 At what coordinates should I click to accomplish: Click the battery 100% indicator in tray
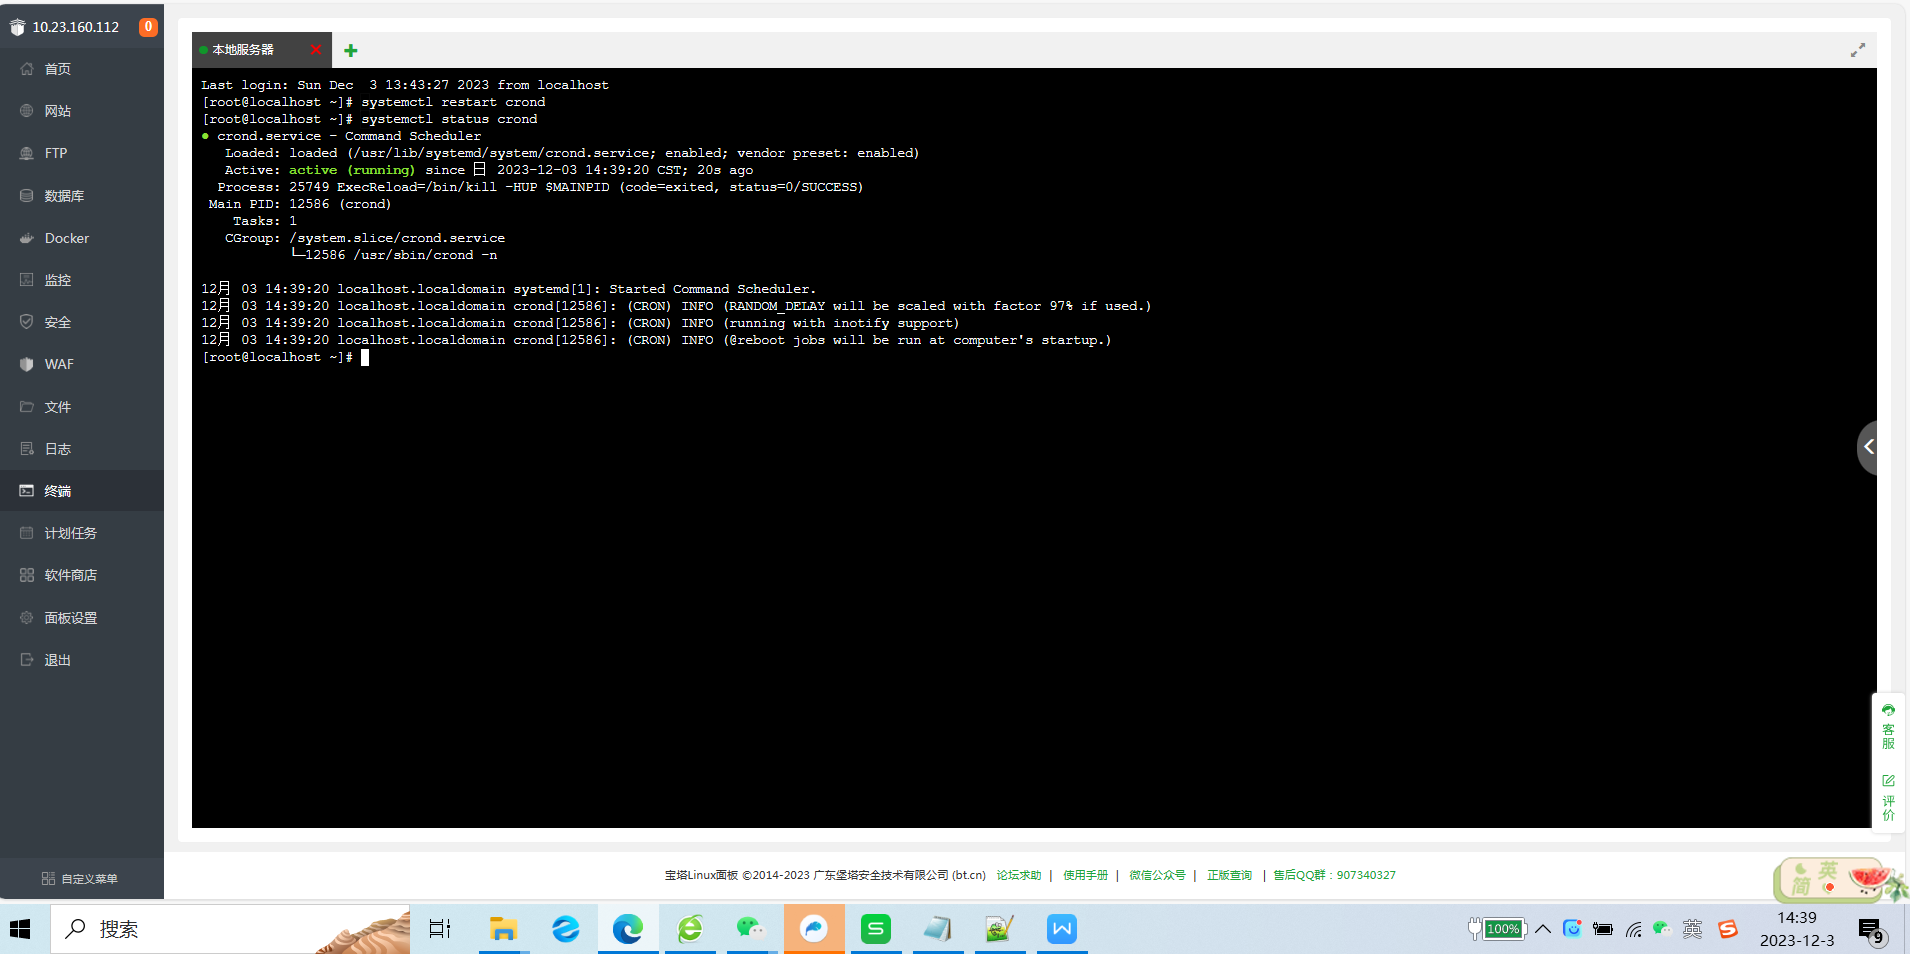pyautogui.click(x=1496, y=929)
